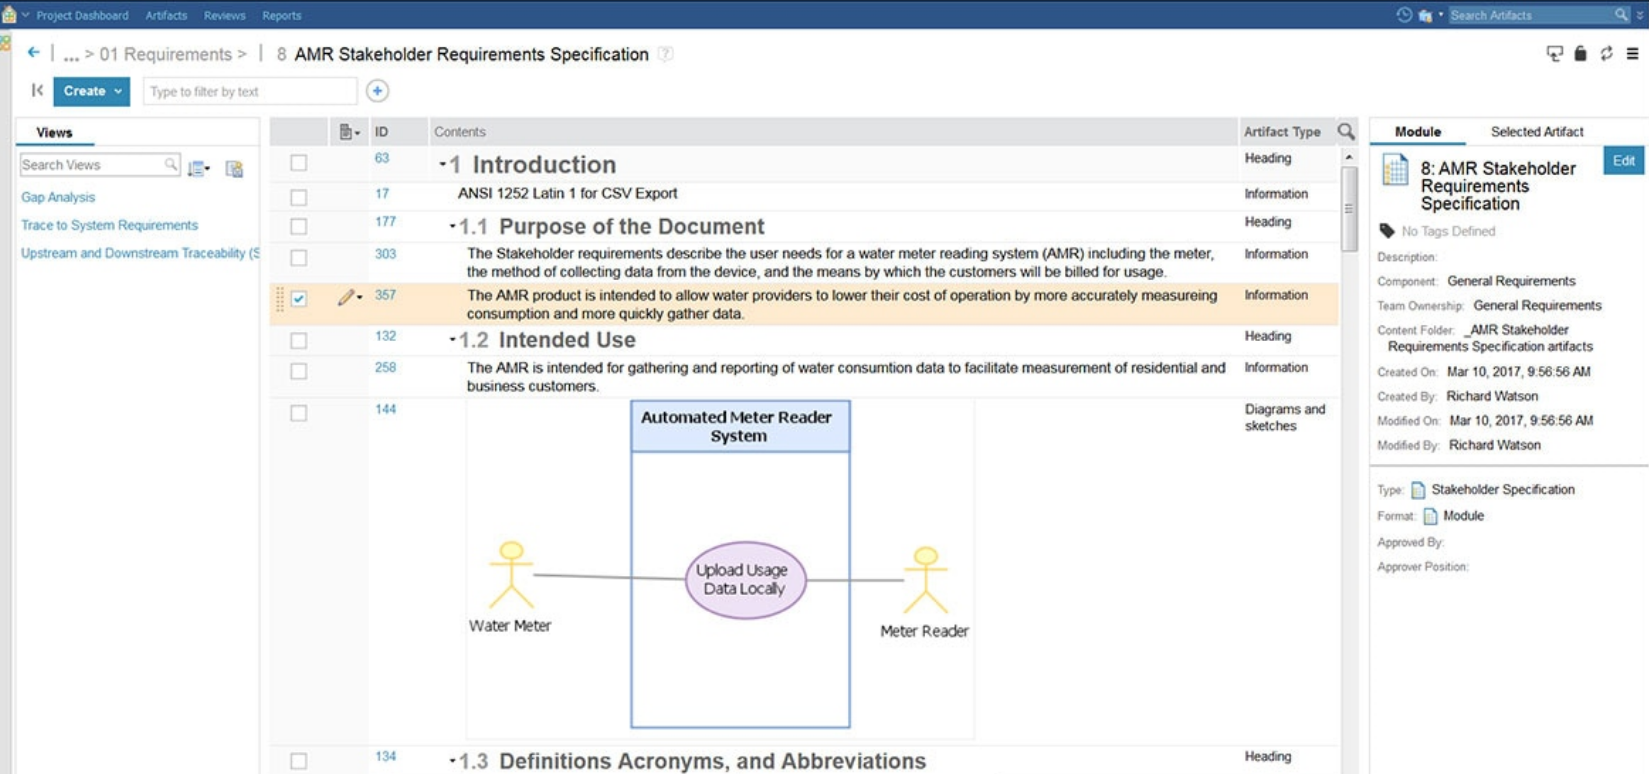
Task: Collapse the 1.1 Purpose of the Document section
Action: click(x=452, y=227)
